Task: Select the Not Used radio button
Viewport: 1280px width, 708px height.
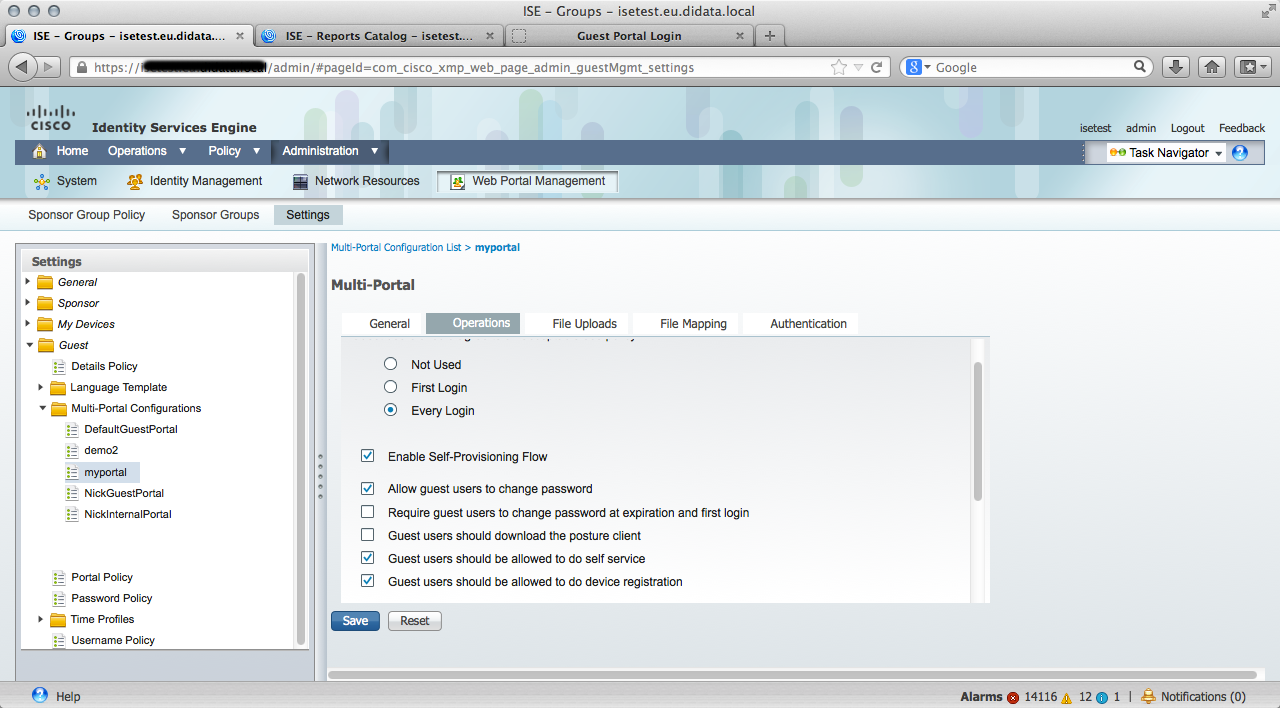Action: point(391,365)
